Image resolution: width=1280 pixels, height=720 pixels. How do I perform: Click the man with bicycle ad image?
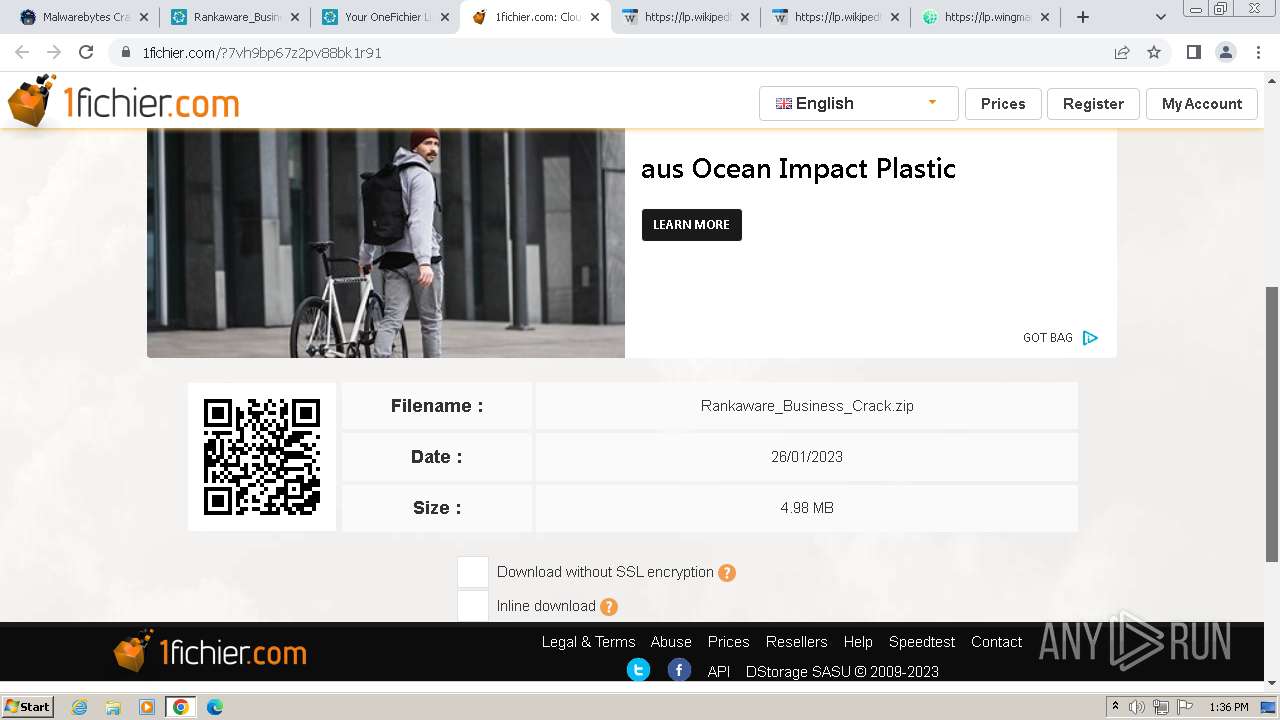click(x=386, y=243)
